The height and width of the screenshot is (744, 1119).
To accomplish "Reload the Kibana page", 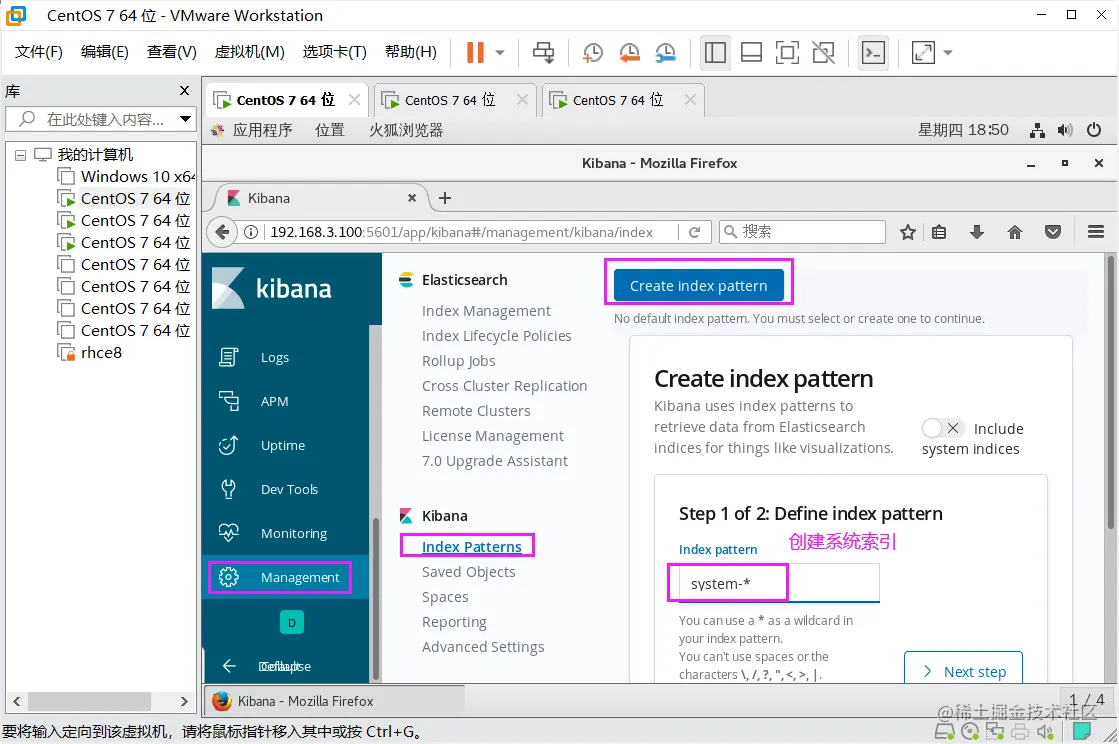I will 694,232.
